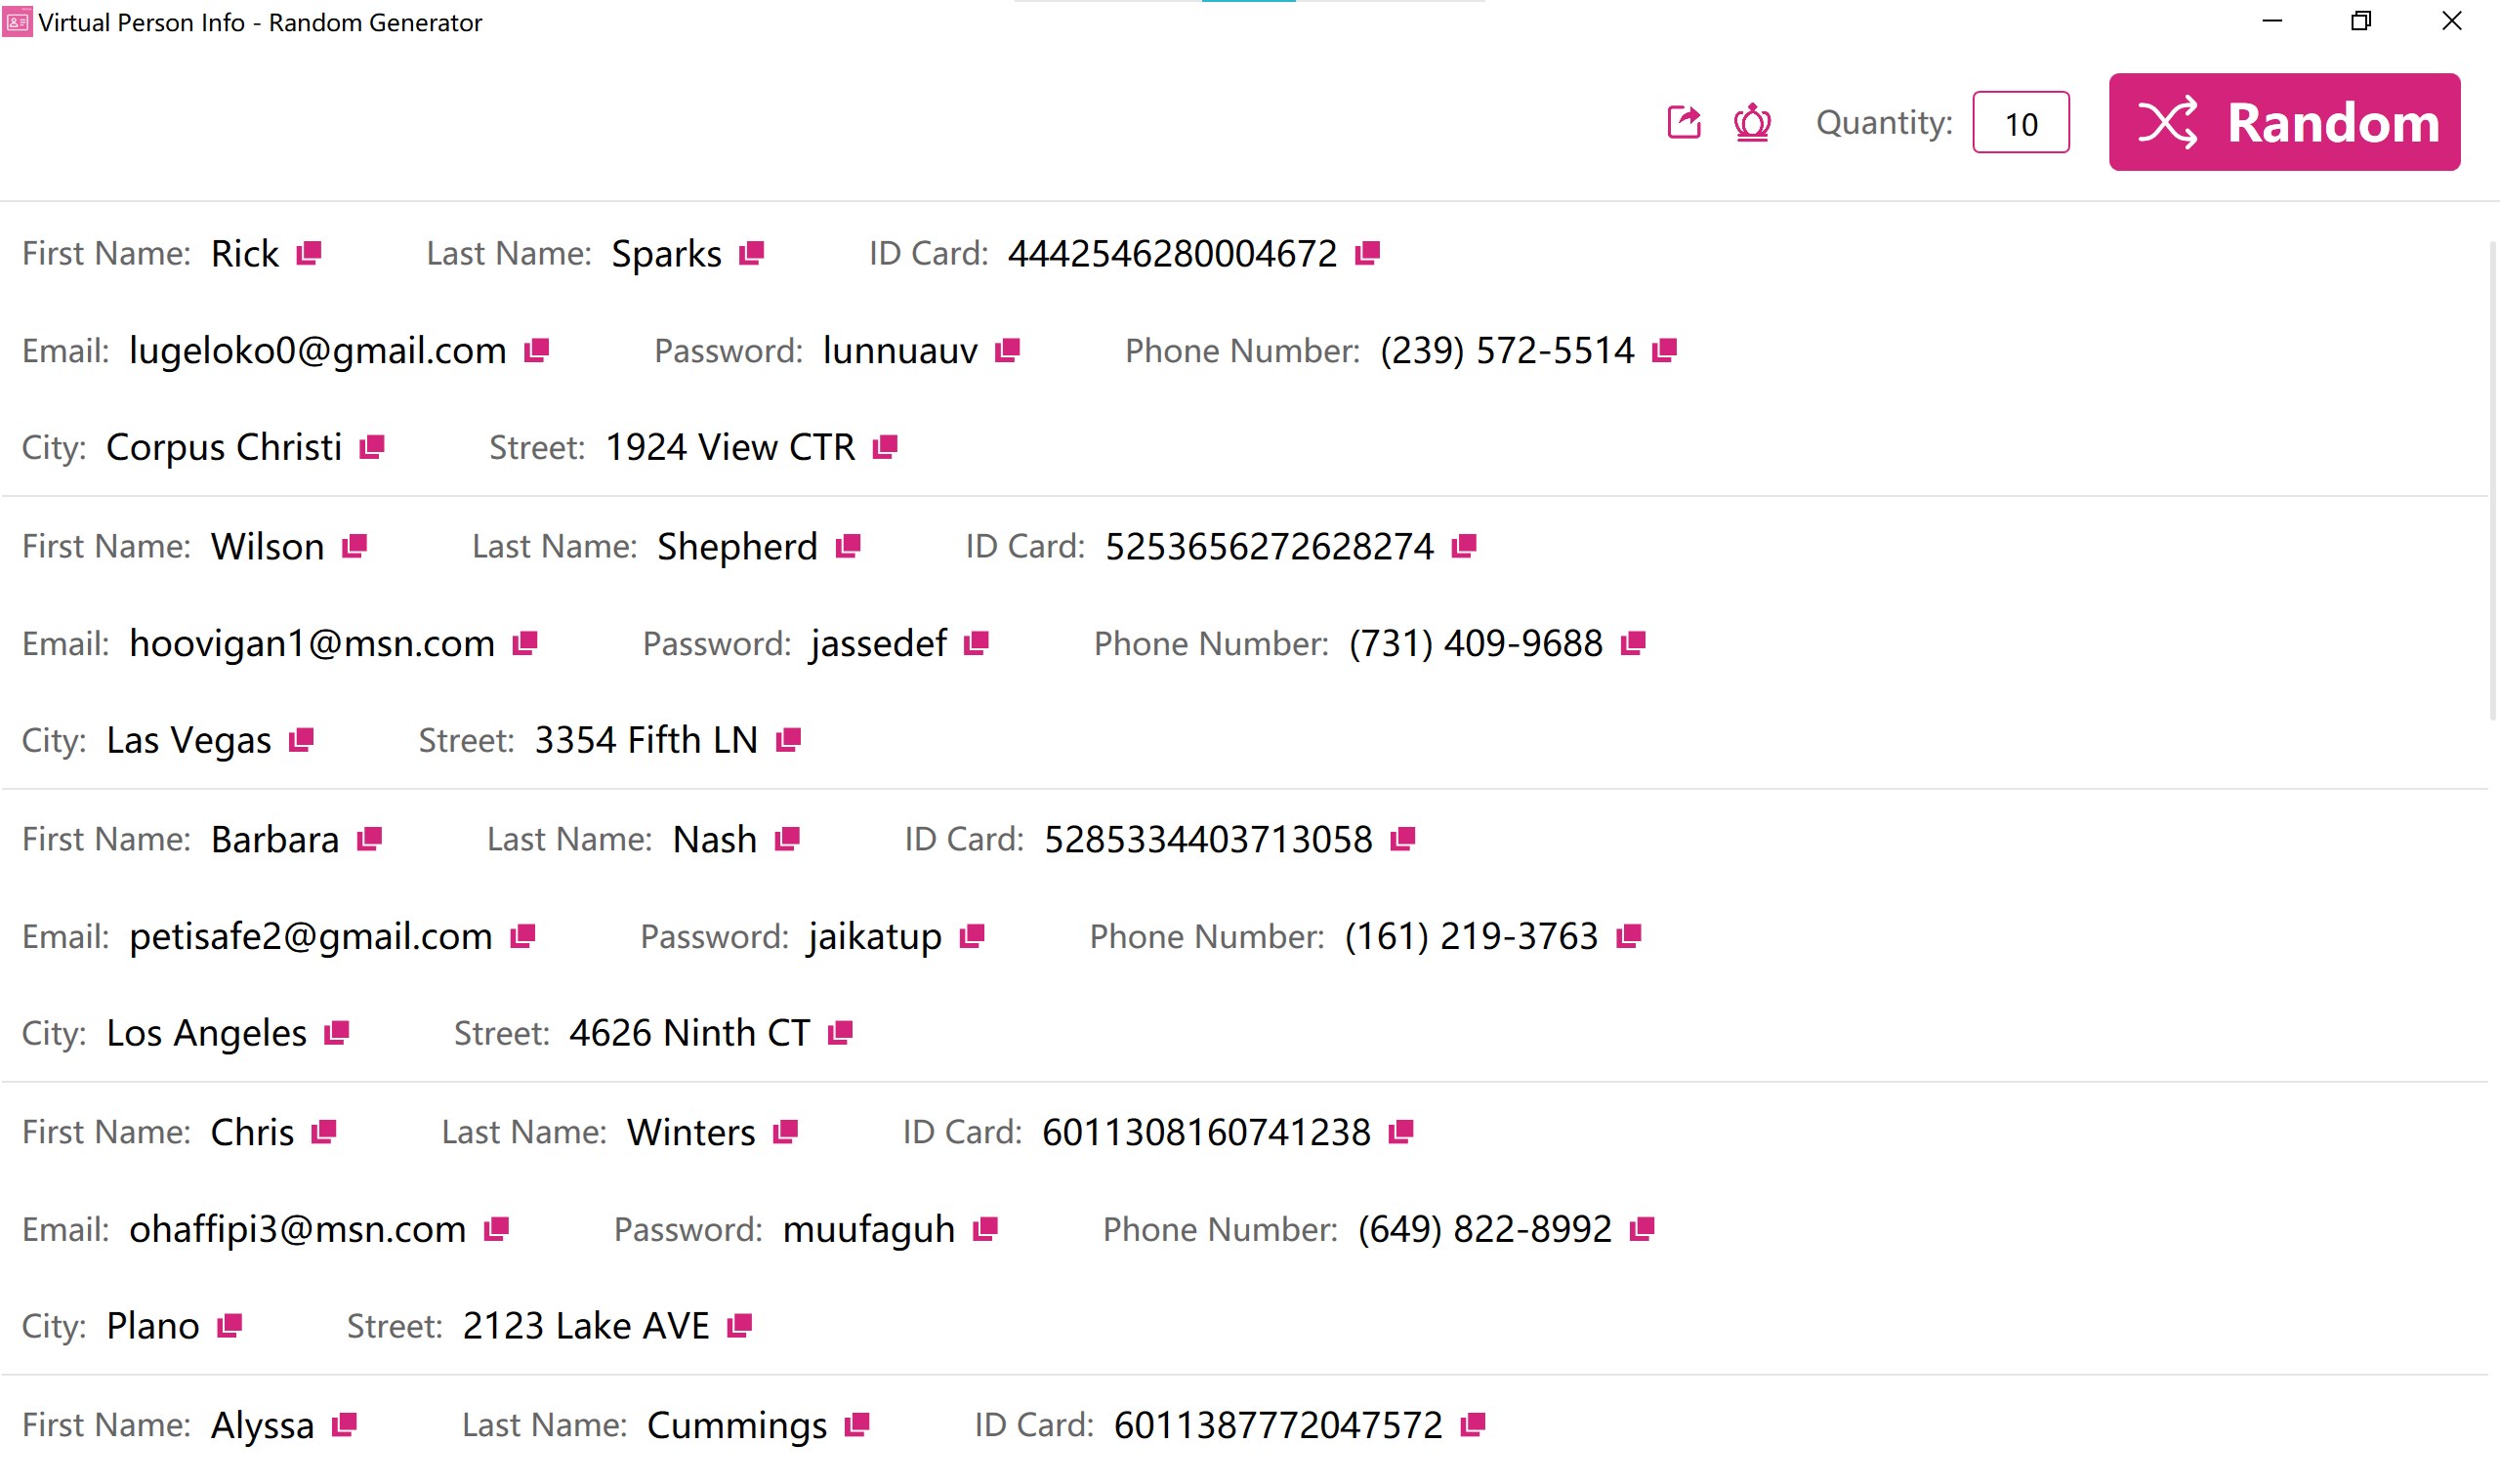Copy city Las Vegas
This screenshot has height=1484, width=2500.
(x=301, y=740)
